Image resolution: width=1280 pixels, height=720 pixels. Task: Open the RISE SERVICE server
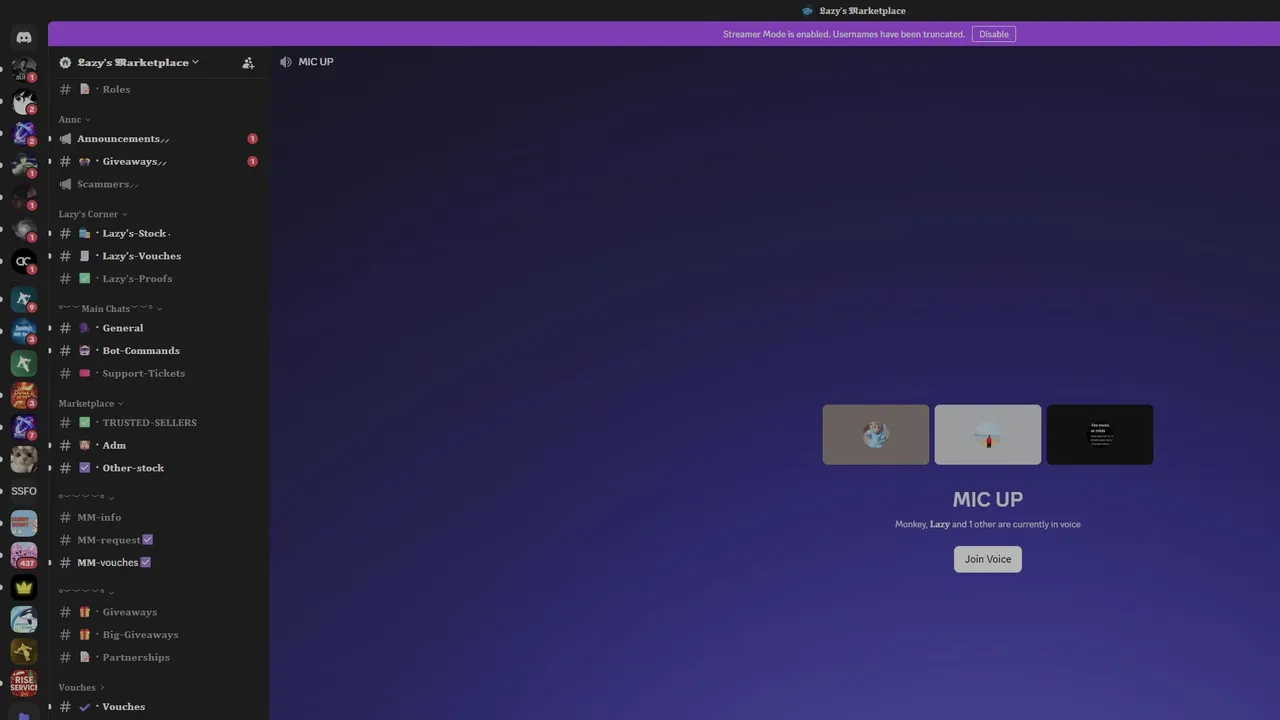click(24, 683)
